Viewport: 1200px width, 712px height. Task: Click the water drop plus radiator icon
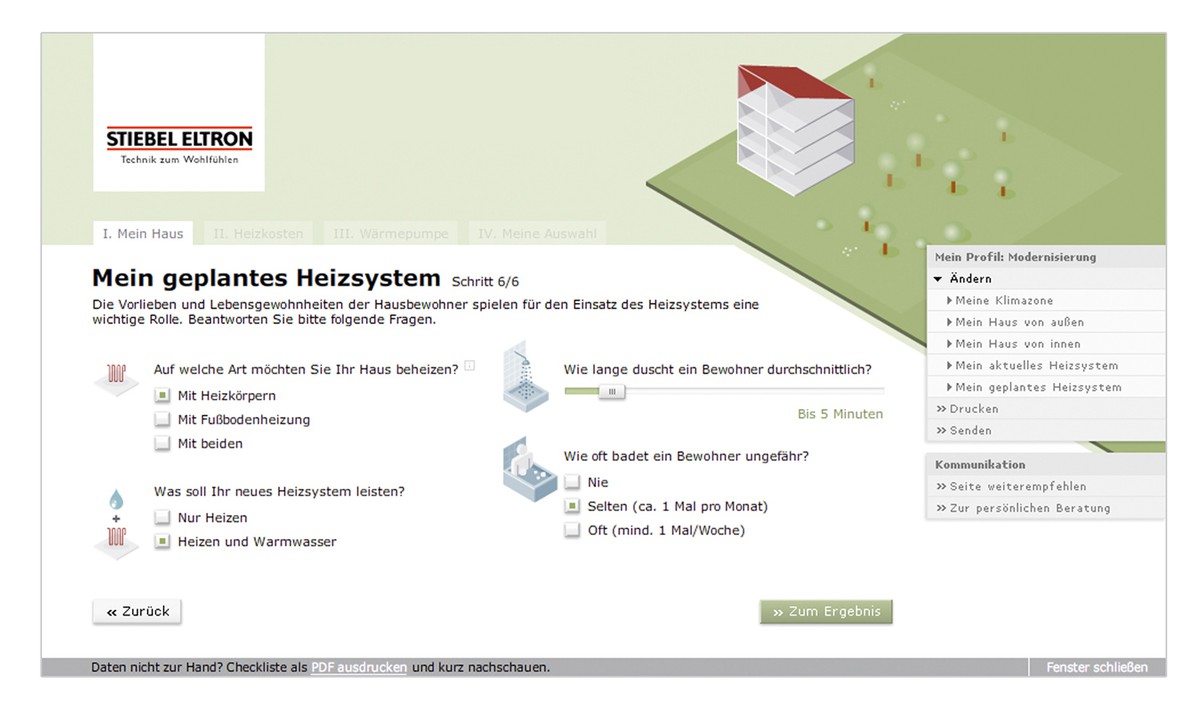click(x=116, y=524)
